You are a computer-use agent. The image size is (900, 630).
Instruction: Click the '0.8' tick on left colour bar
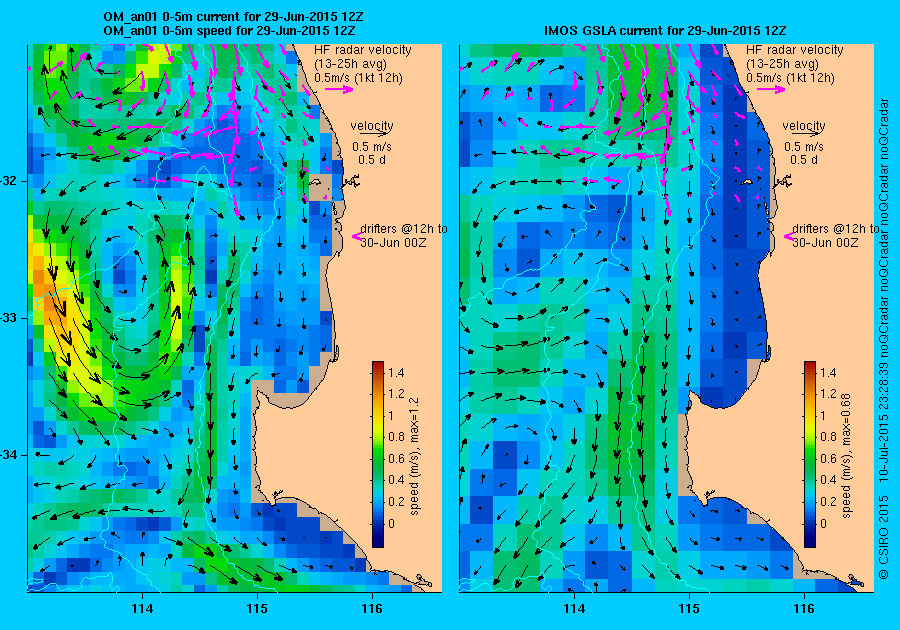pyautogui.click(x=396, y=437)
